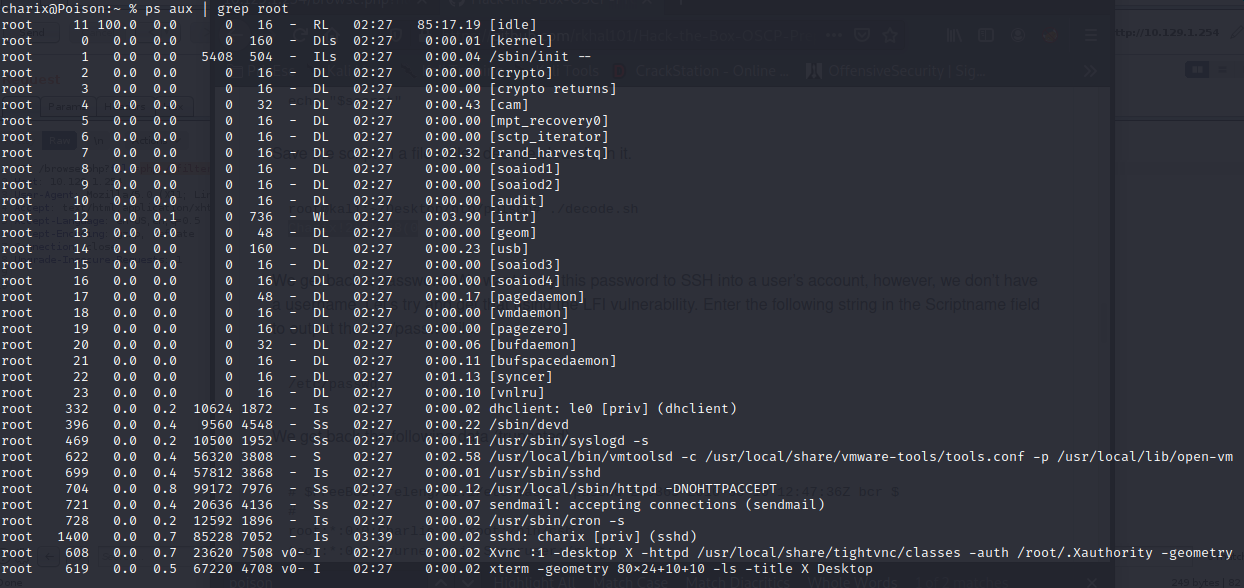Click the [usb] process name
The height and width of the screenshot is (588, 1244).
point(509,249)
